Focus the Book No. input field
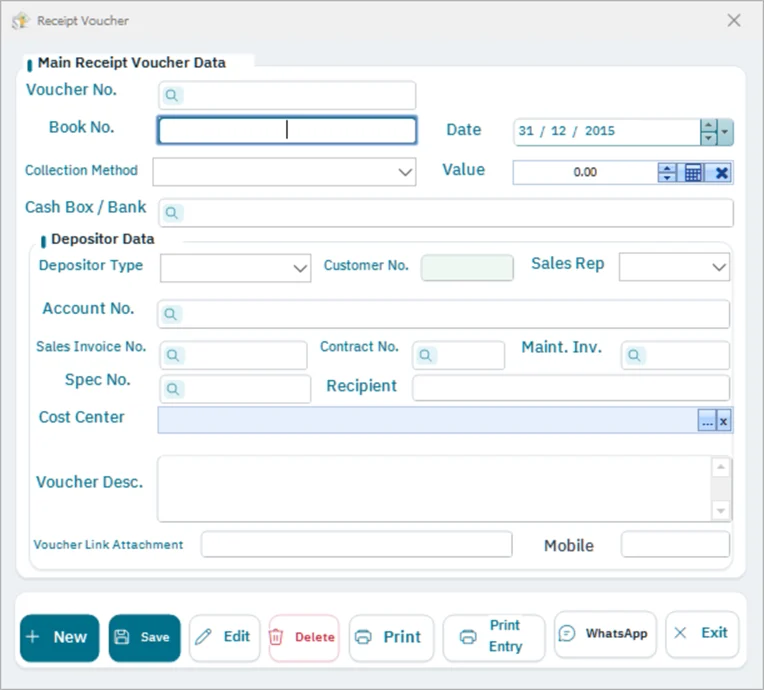This screenshot has width=764, height=690. pos(287,130)
